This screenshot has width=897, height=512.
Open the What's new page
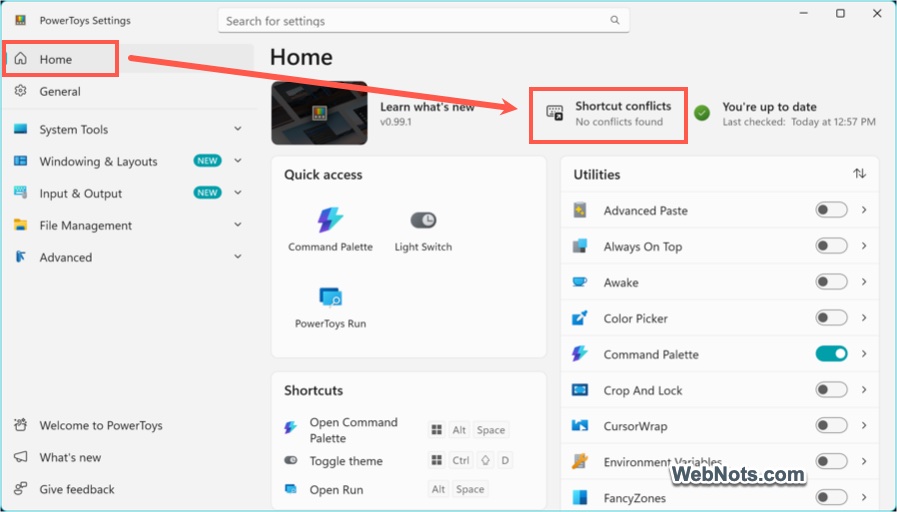[x=128, y=457]
